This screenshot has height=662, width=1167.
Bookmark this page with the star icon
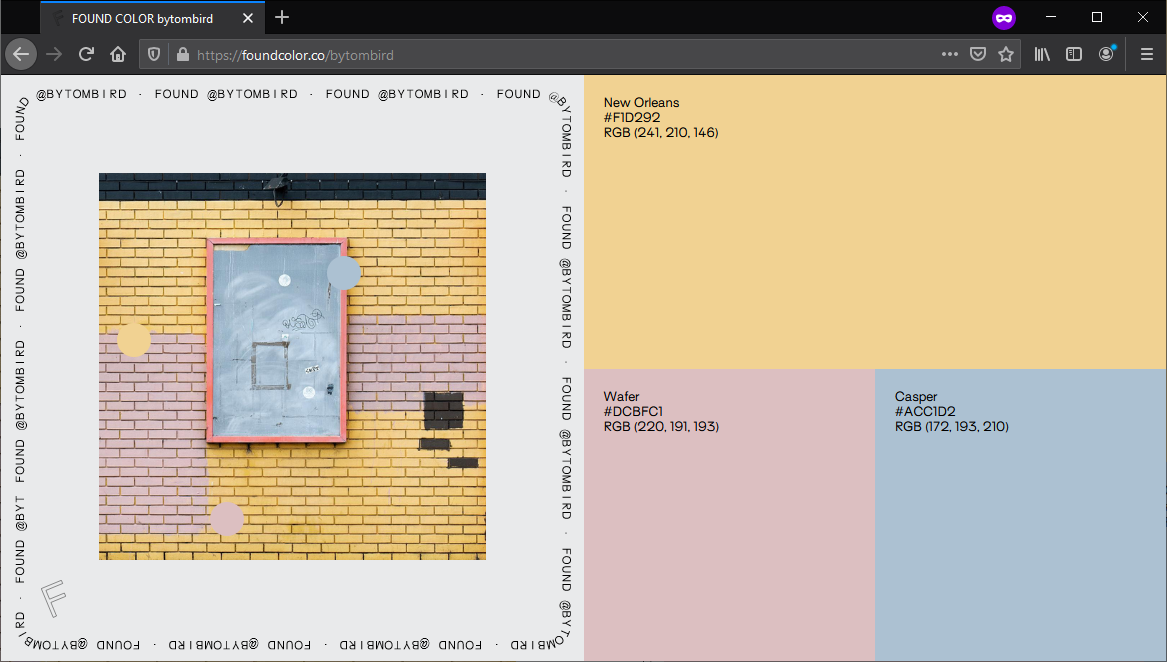1006,55
